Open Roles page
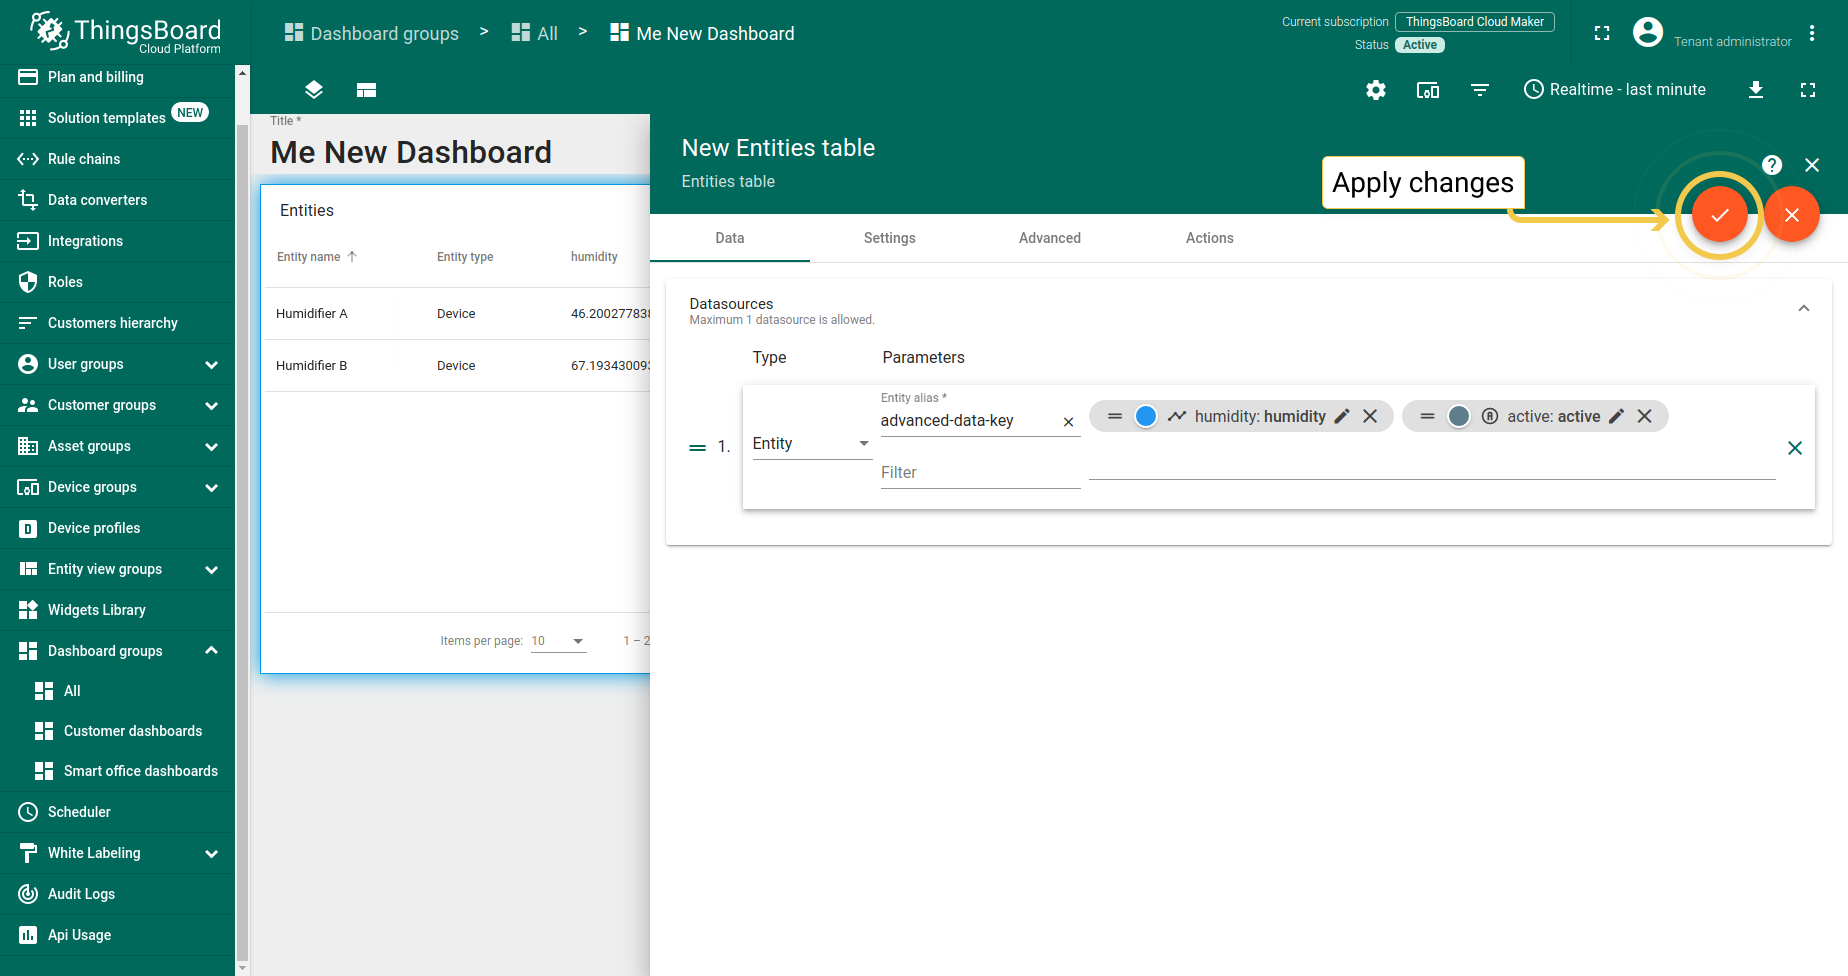The width and height of the screenshot is (1848, 976). tap(117, 282)
